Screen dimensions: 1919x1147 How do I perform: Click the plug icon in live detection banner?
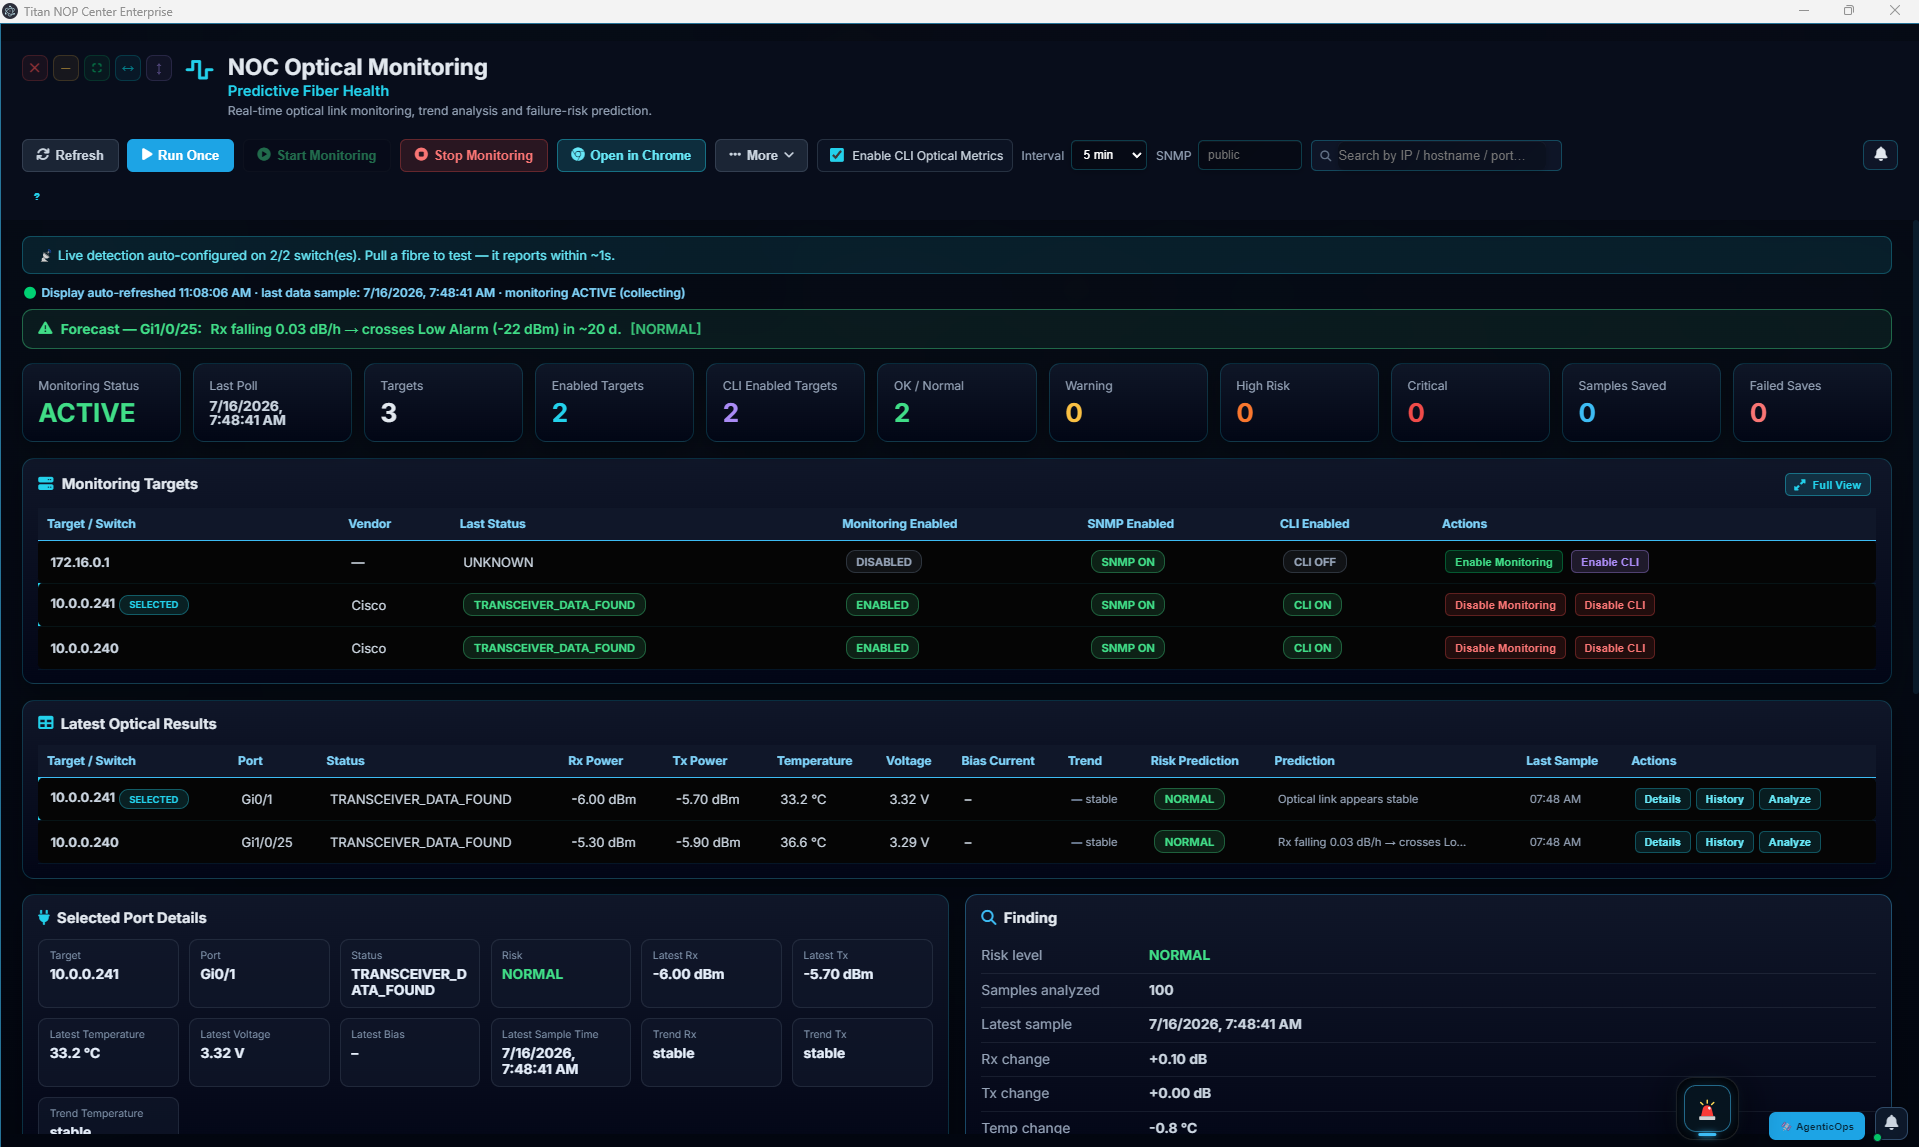click(x=45, y=256)
